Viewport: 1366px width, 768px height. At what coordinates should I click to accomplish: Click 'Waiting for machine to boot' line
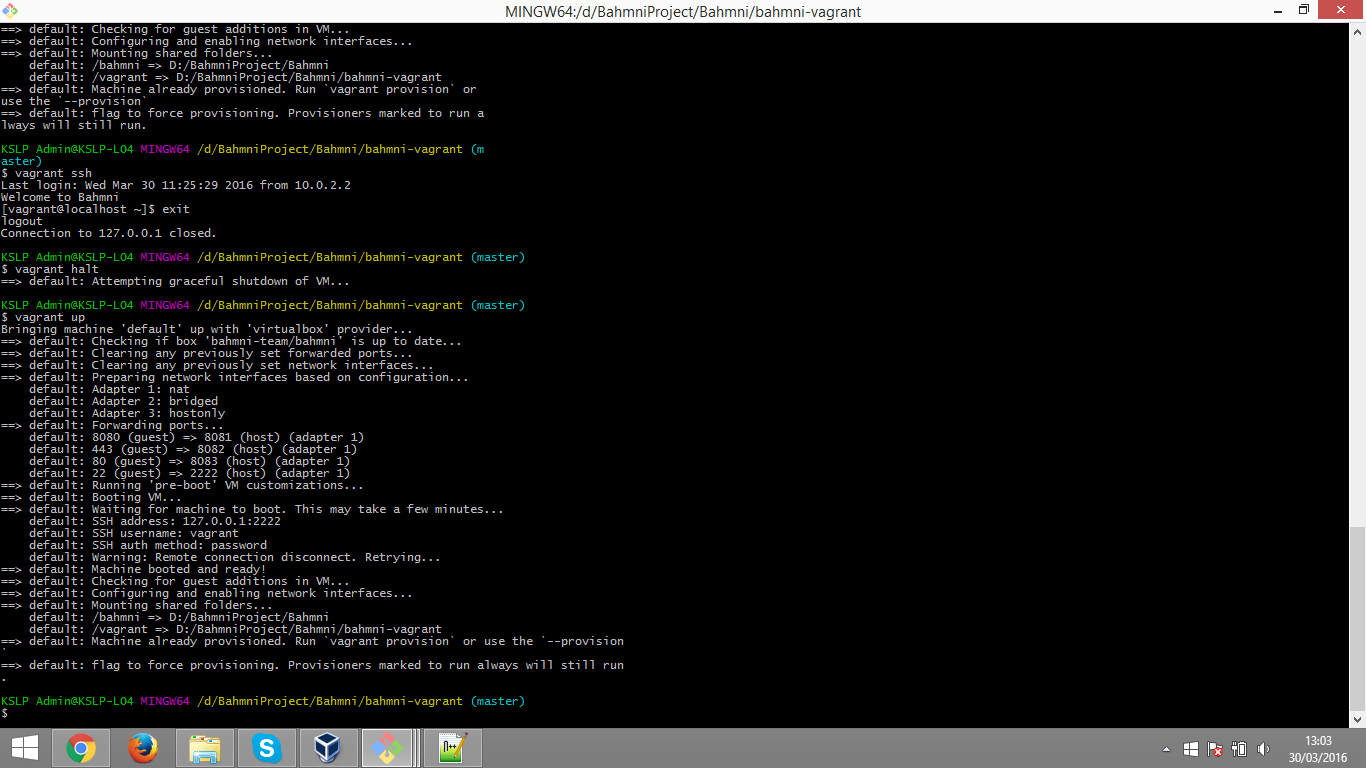252,509
